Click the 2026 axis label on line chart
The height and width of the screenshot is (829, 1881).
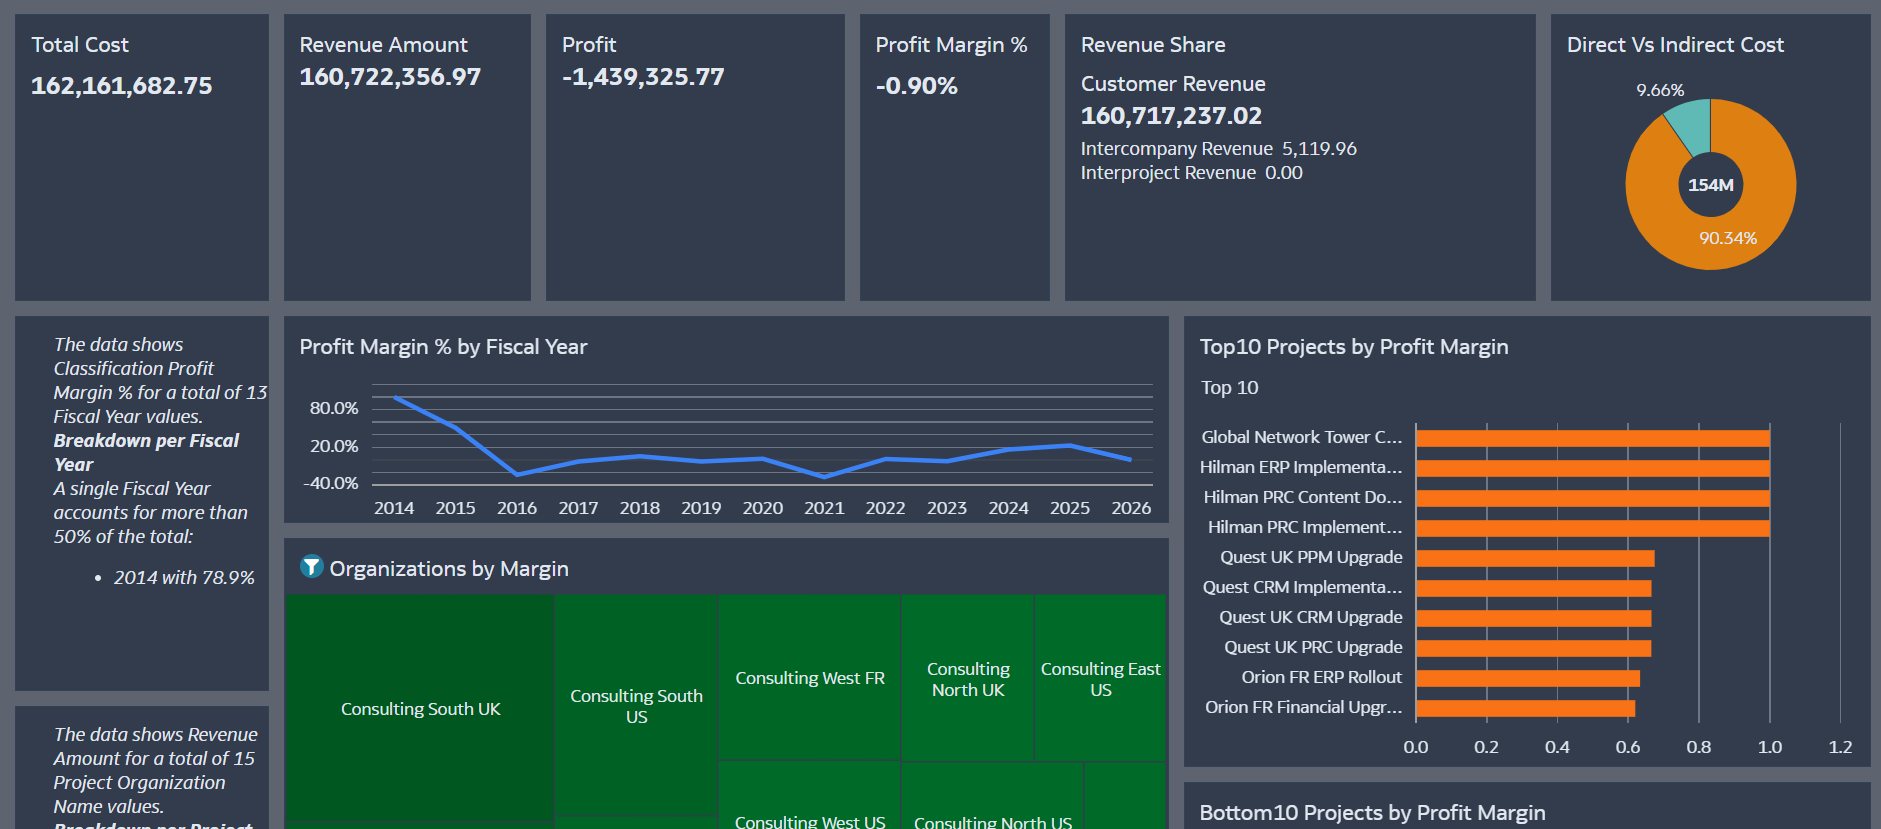(x=1131, y=508)
